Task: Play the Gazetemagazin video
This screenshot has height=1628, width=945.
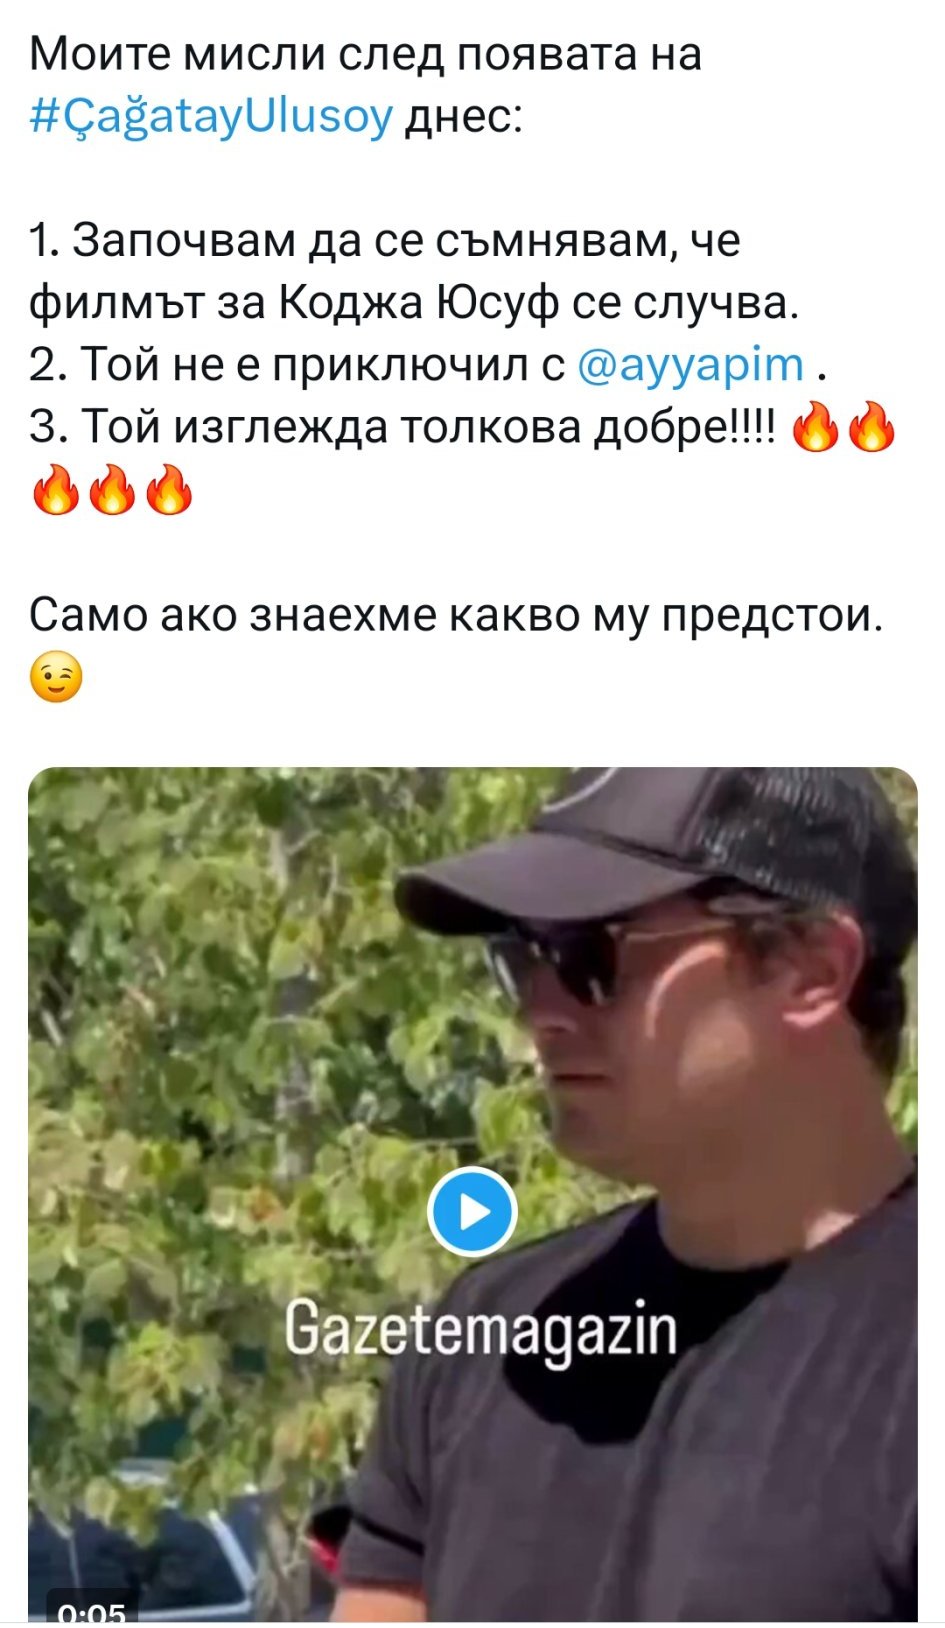Action: point(471,1211)
